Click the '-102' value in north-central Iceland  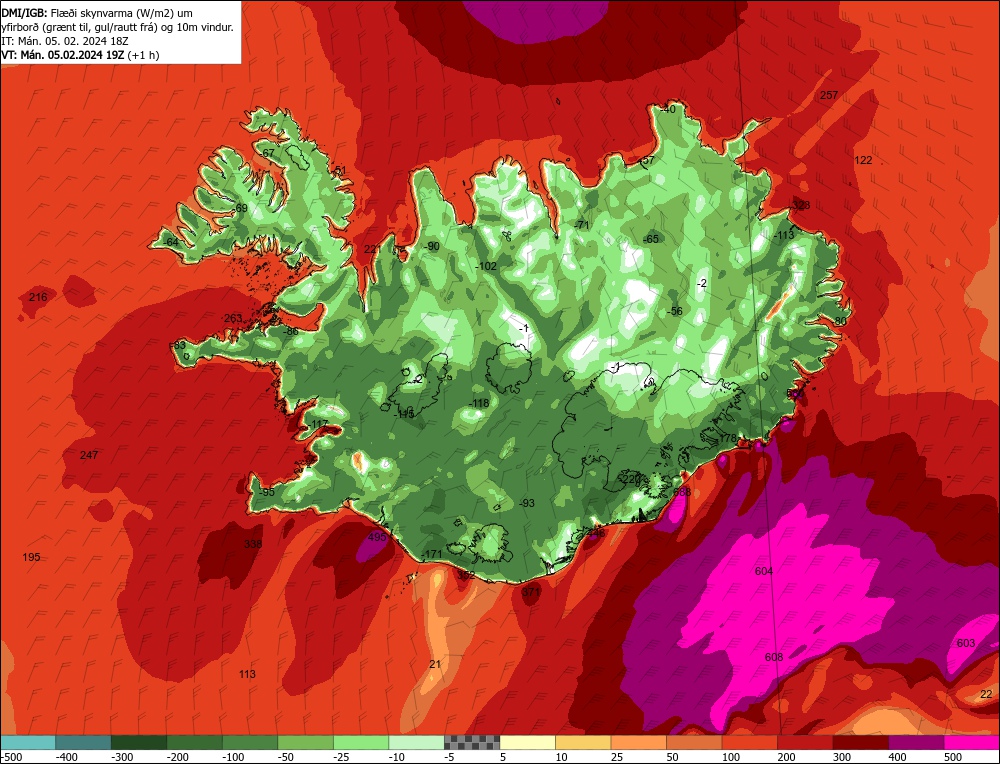(x=486, y=266)
